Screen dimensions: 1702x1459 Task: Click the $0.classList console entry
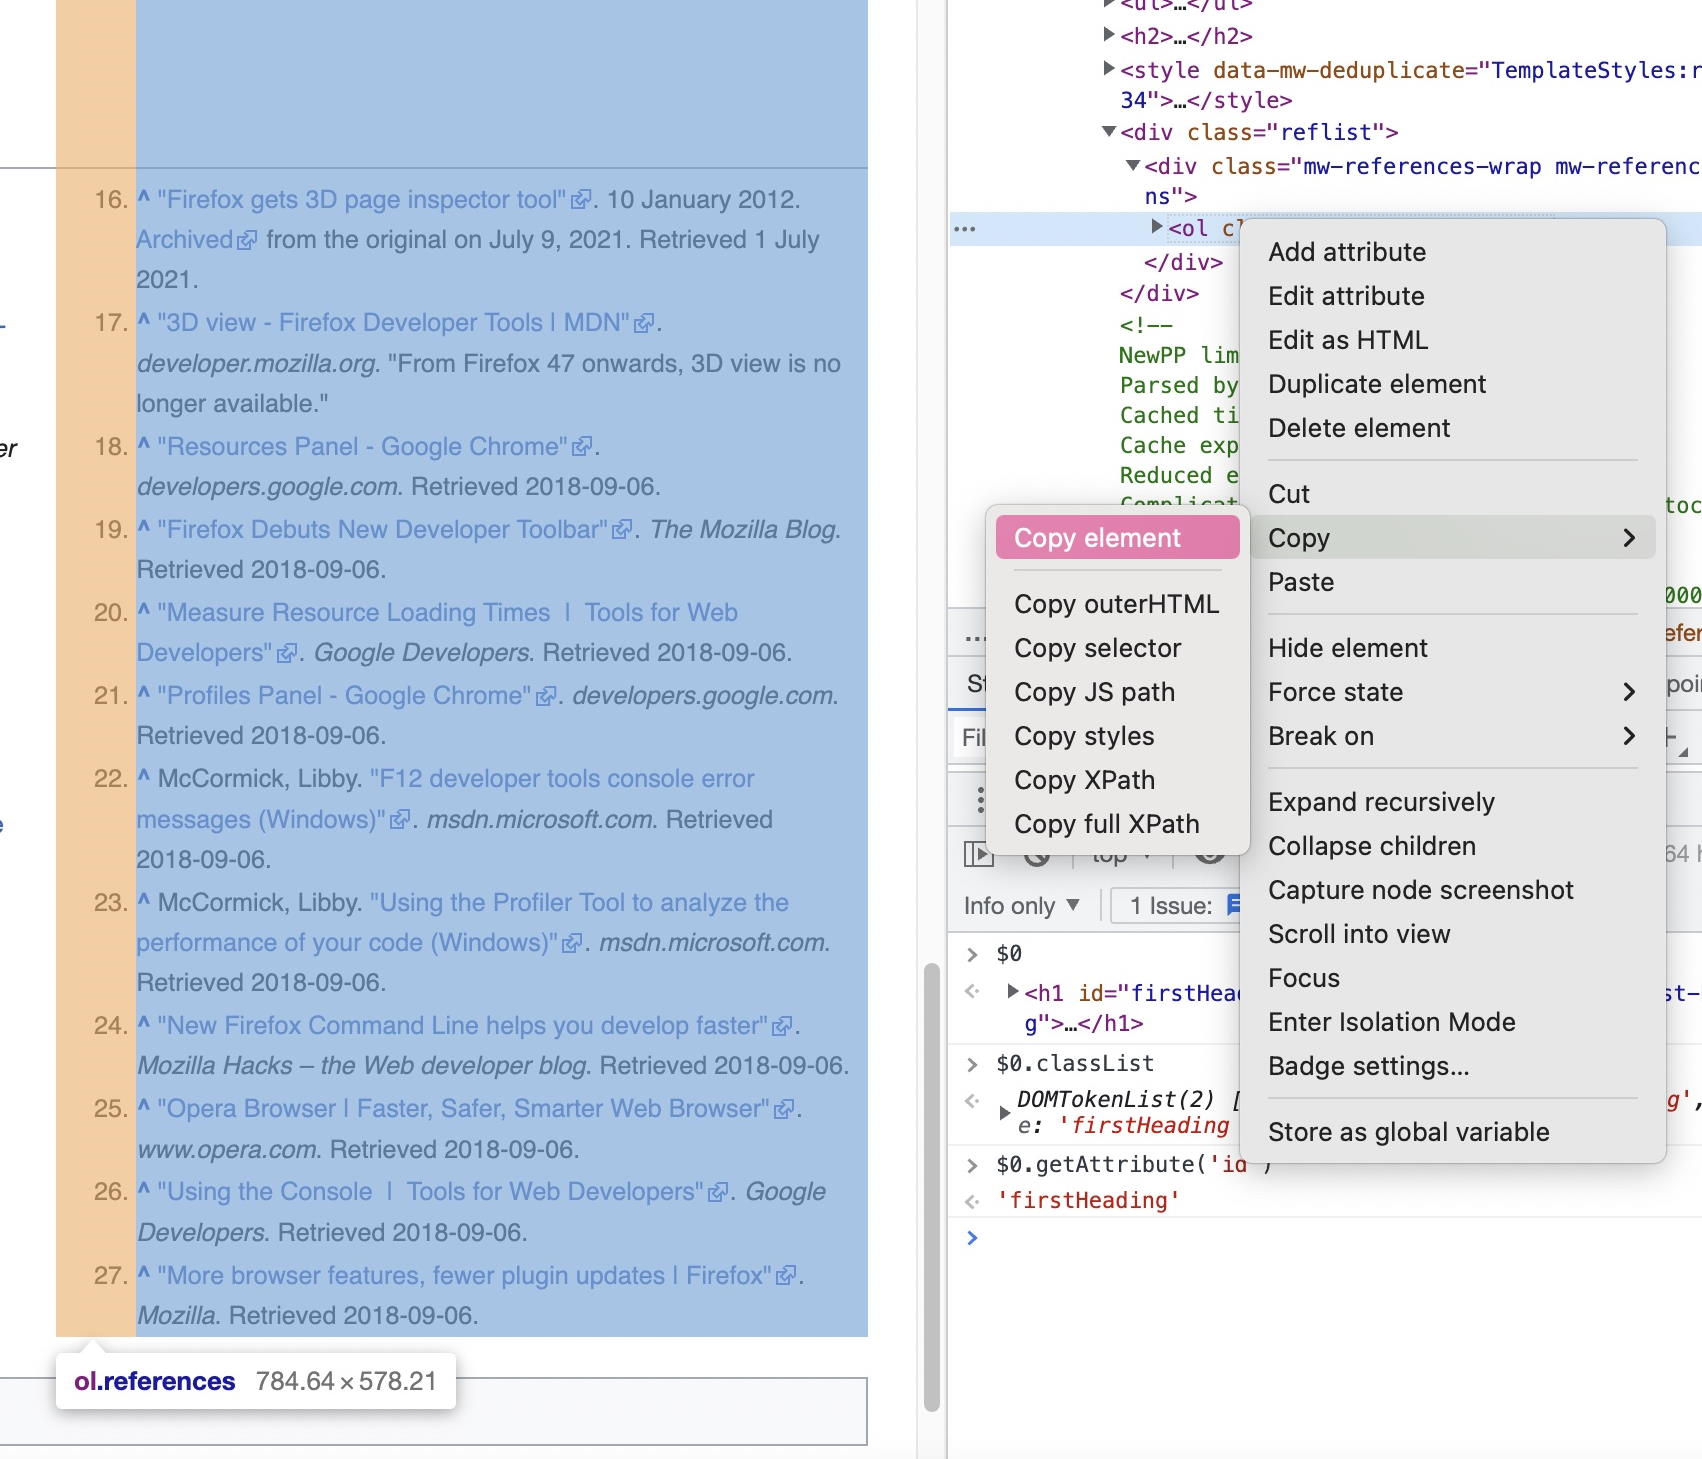click(x=1075, y=1063)
